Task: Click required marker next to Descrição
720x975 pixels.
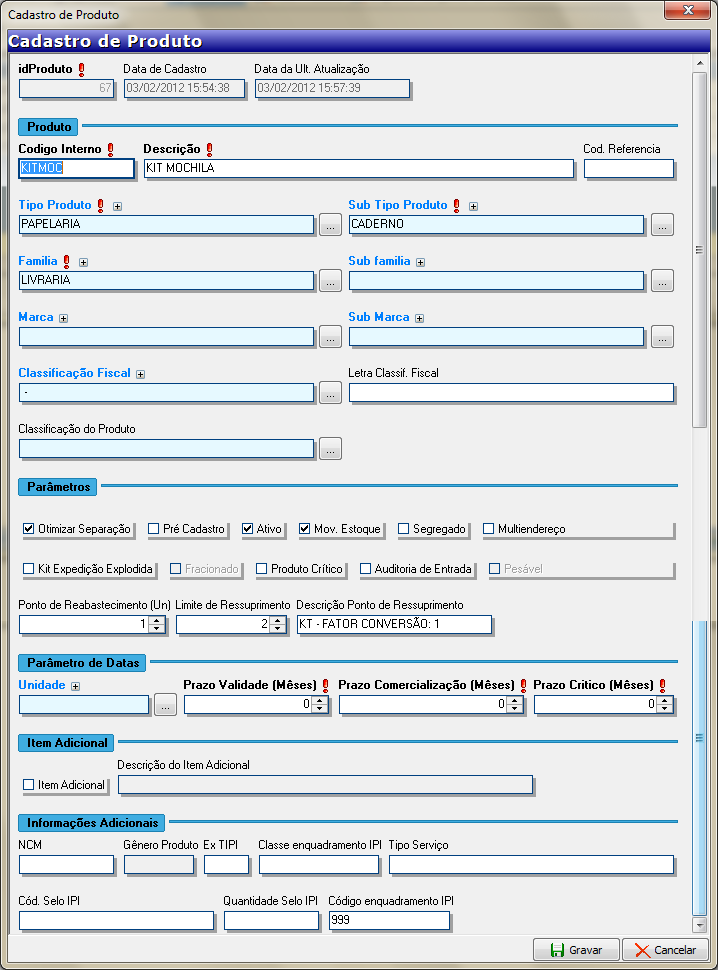Action: click(x=210, y=150)
